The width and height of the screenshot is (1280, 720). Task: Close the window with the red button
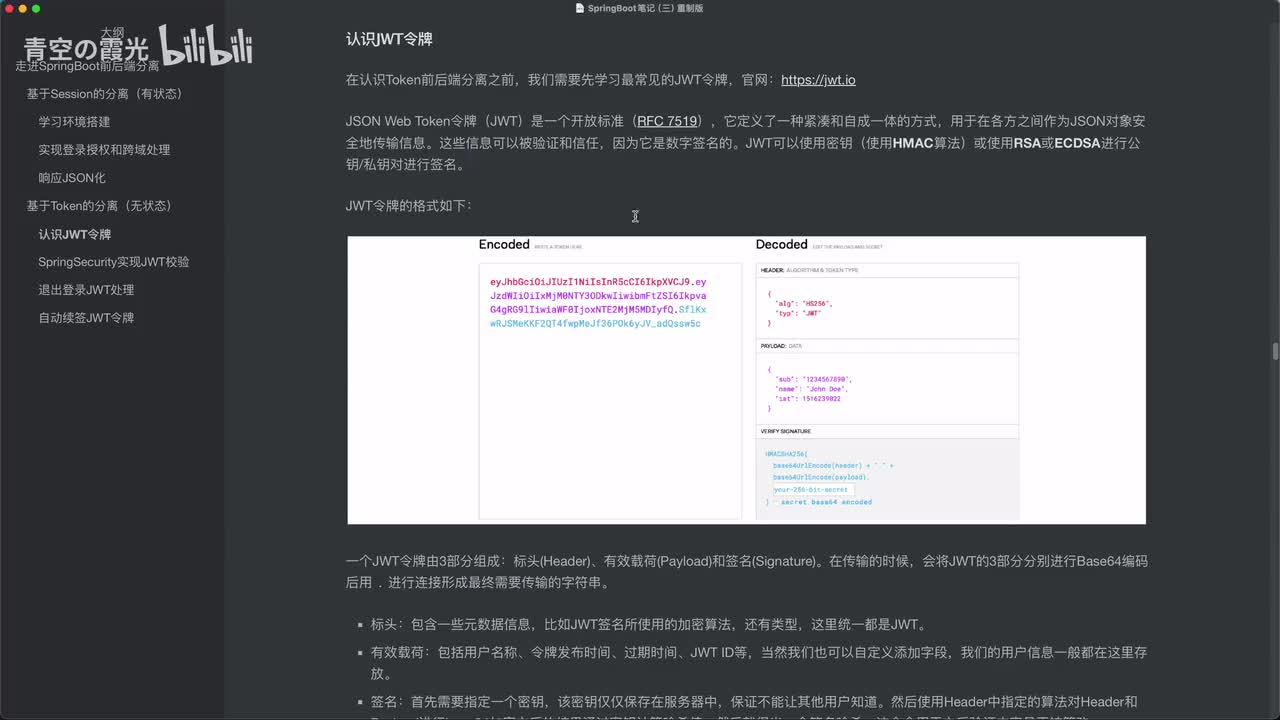pos(8,8)
